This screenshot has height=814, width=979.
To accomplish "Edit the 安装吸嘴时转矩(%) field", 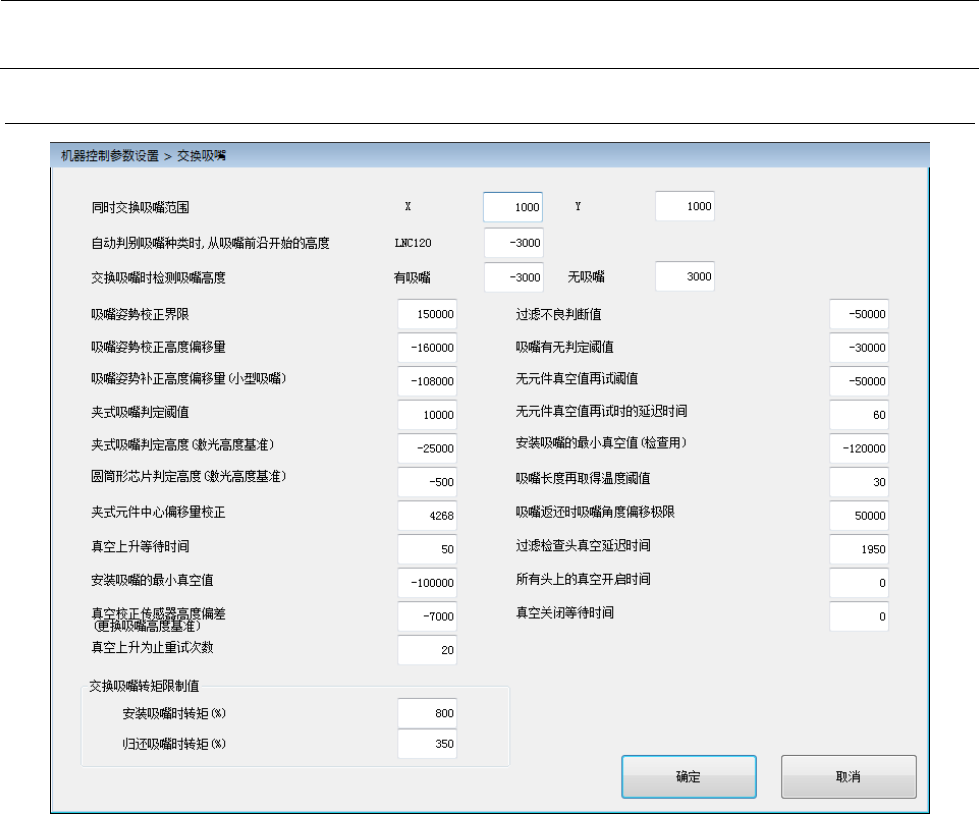I will tap(427, 713).
